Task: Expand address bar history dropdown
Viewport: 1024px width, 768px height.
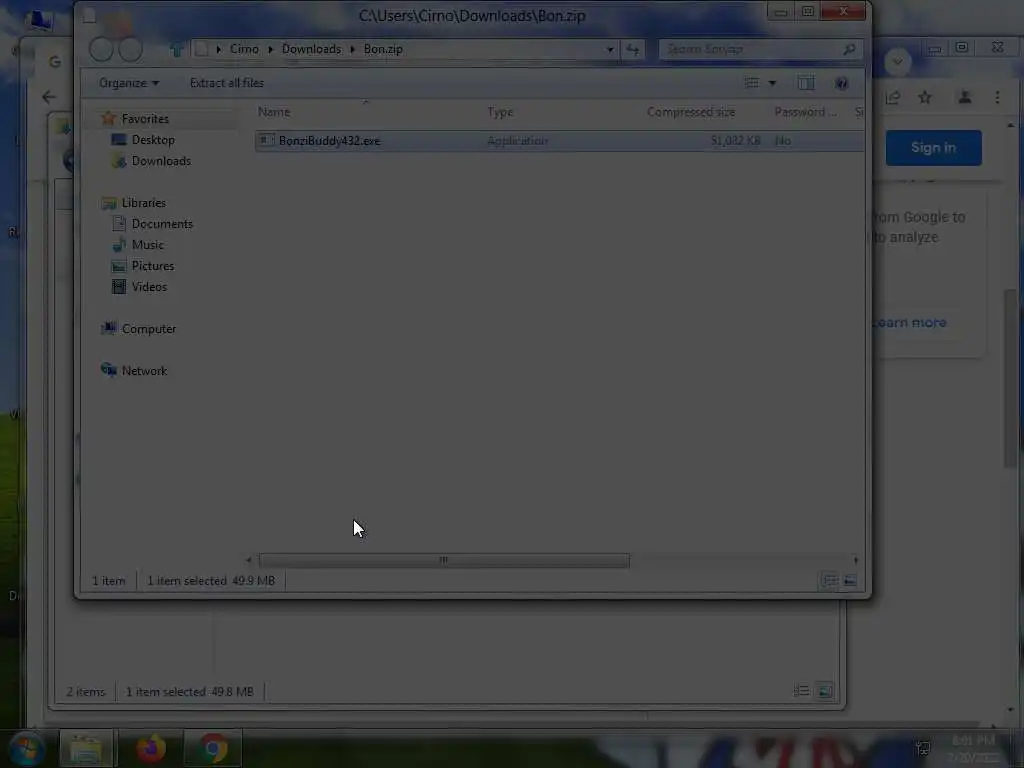Action: [610, 49]
